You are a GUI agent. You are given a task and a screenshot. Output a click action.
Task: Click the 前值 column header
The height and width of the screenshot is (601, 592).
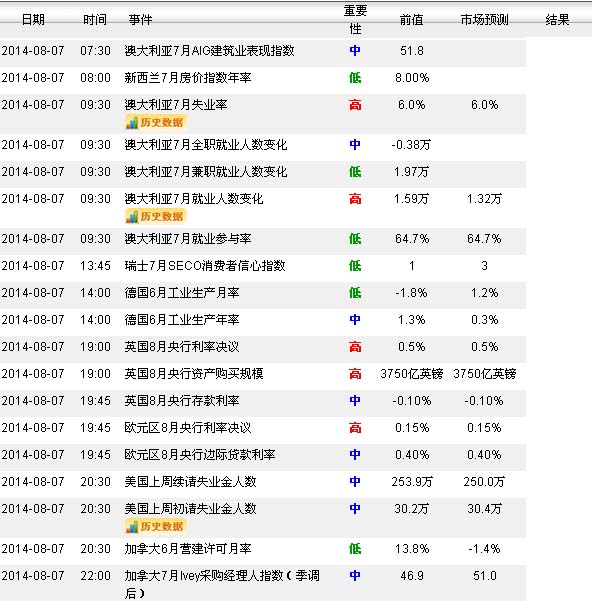[412, 20]
